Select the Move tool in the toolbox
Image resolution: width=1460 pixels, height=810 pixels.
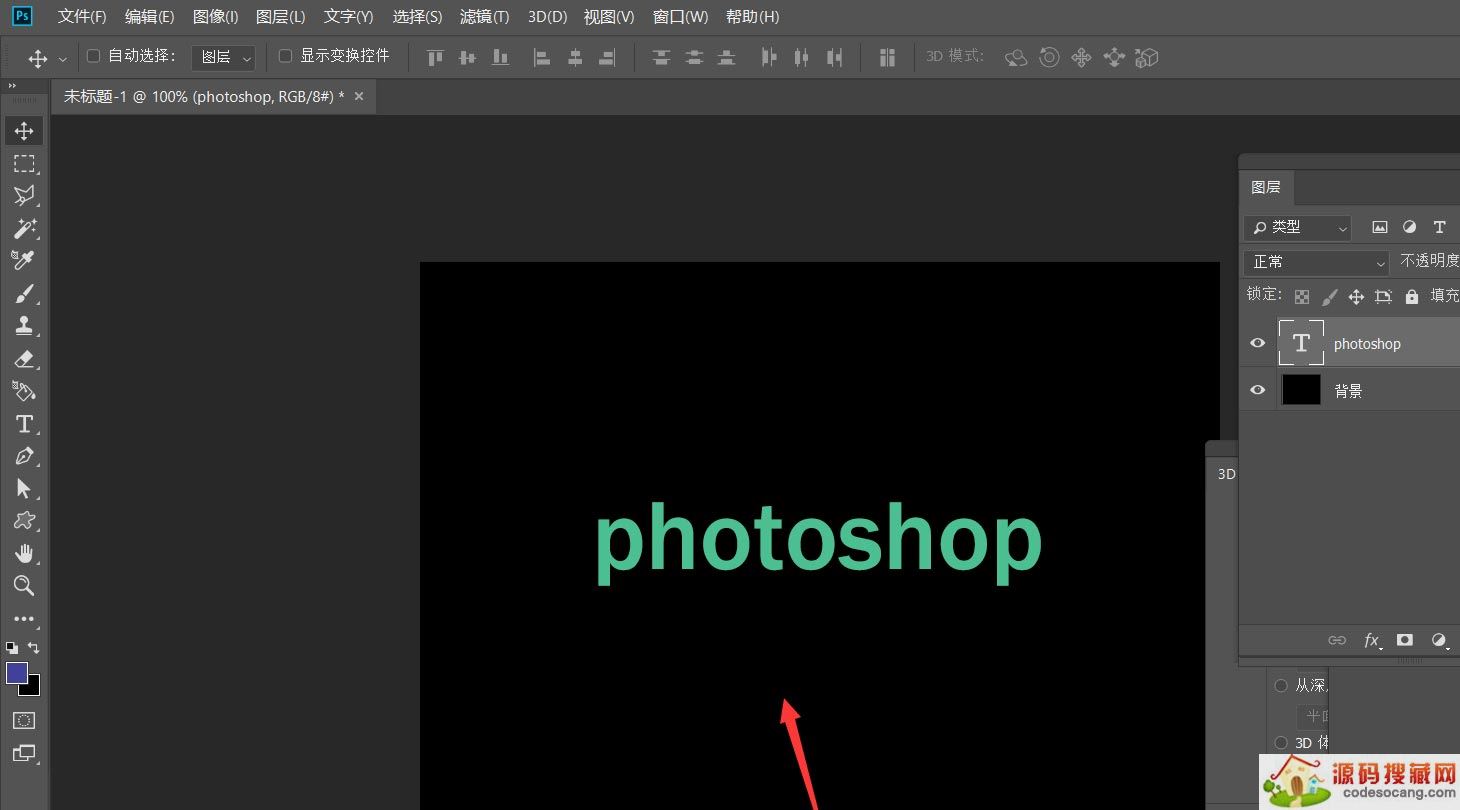[x=24, y=131]
